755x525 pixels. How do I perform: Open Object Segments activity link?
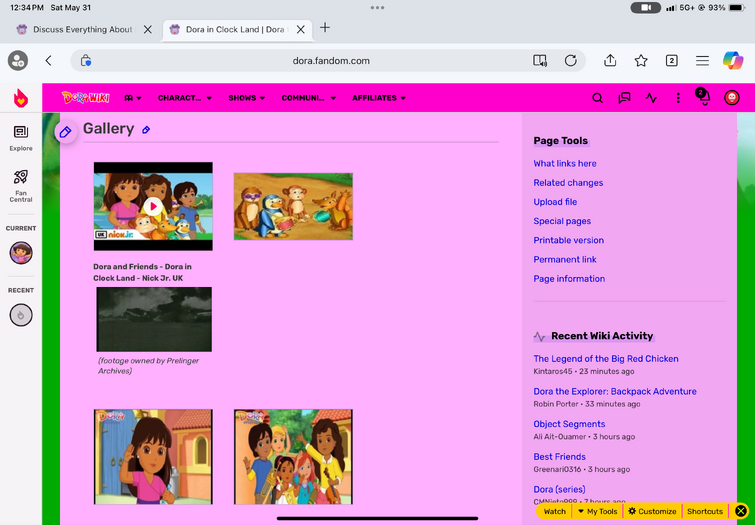tap(569, 424)
